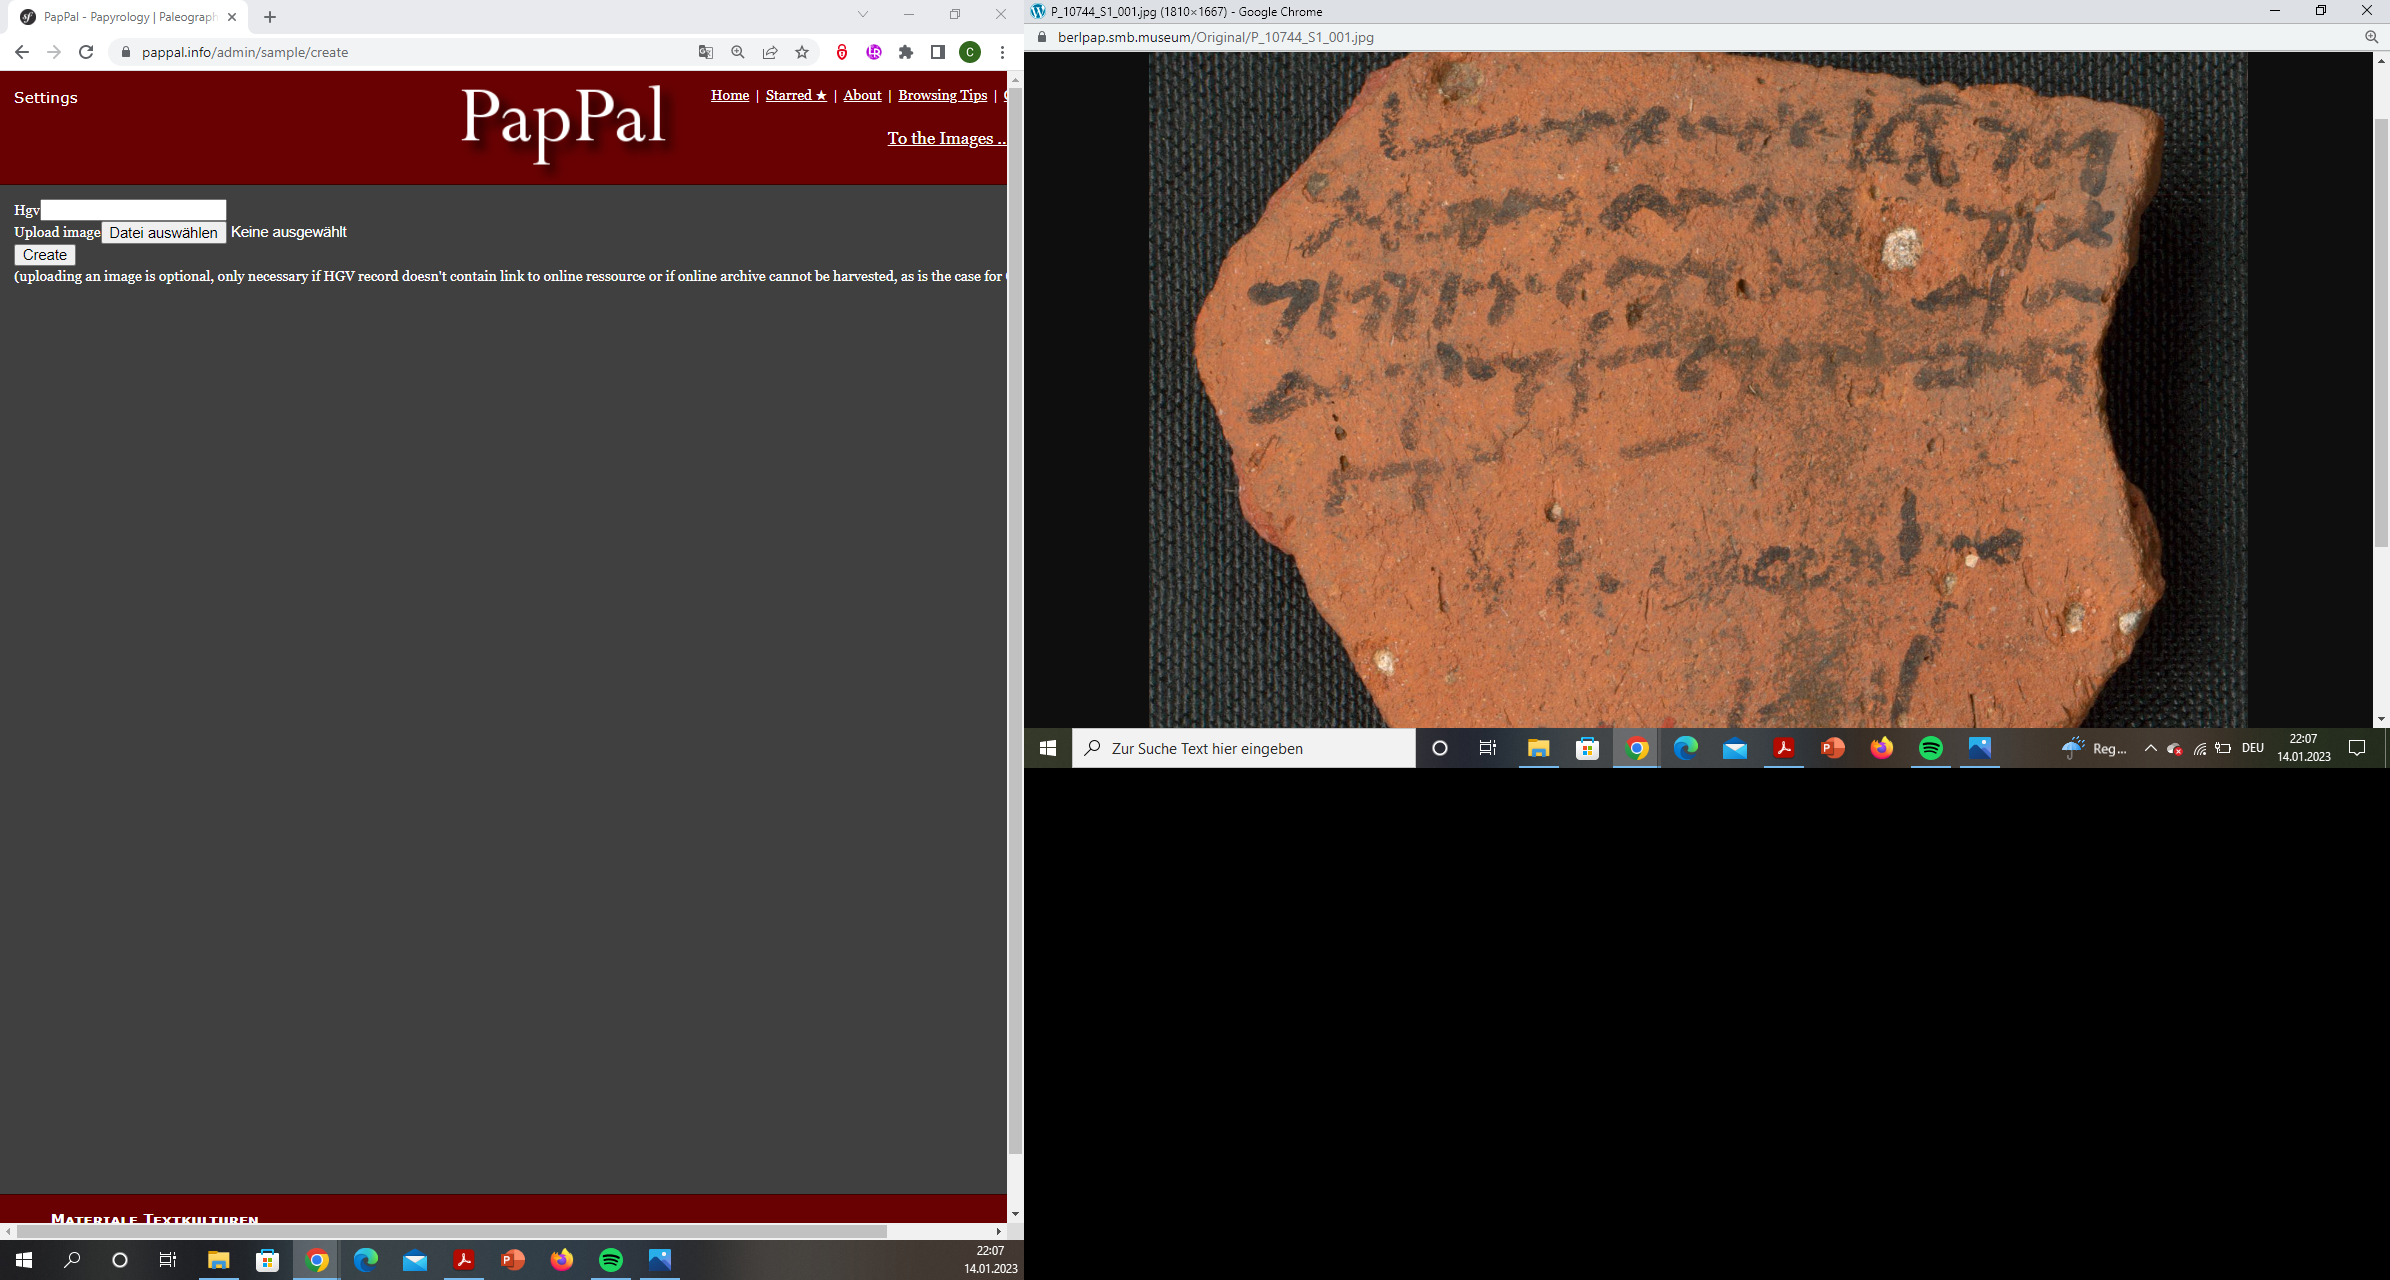
Task: Click the forward arrow in the PapPal window
Action: [54, 52]
